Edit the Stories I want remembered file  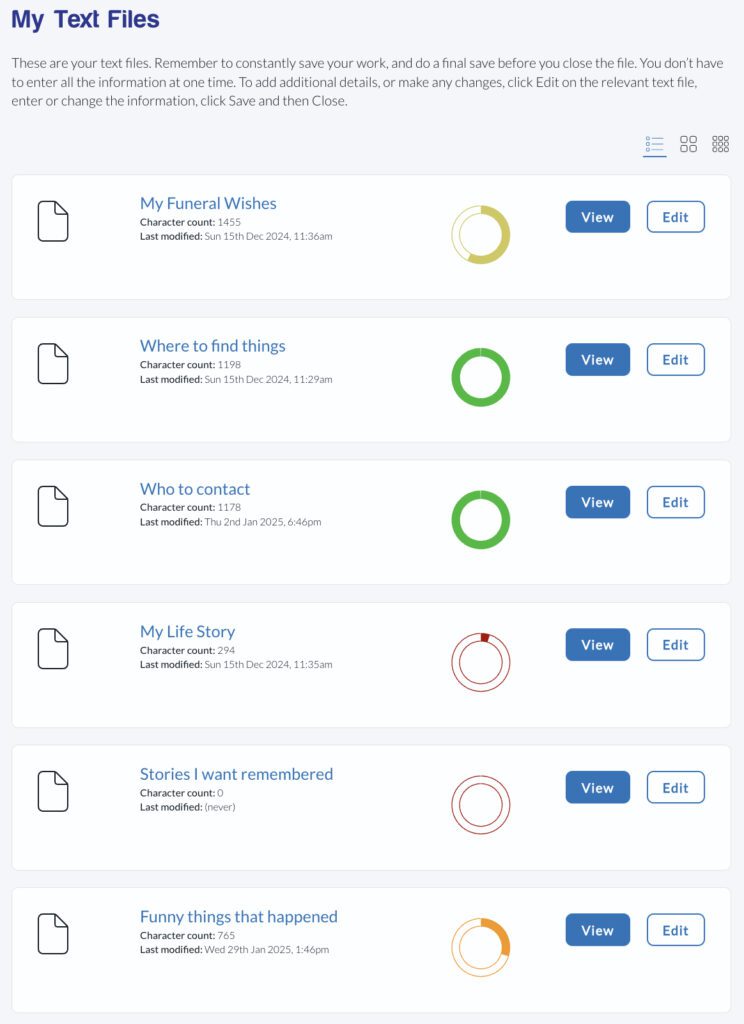[675, 788]
